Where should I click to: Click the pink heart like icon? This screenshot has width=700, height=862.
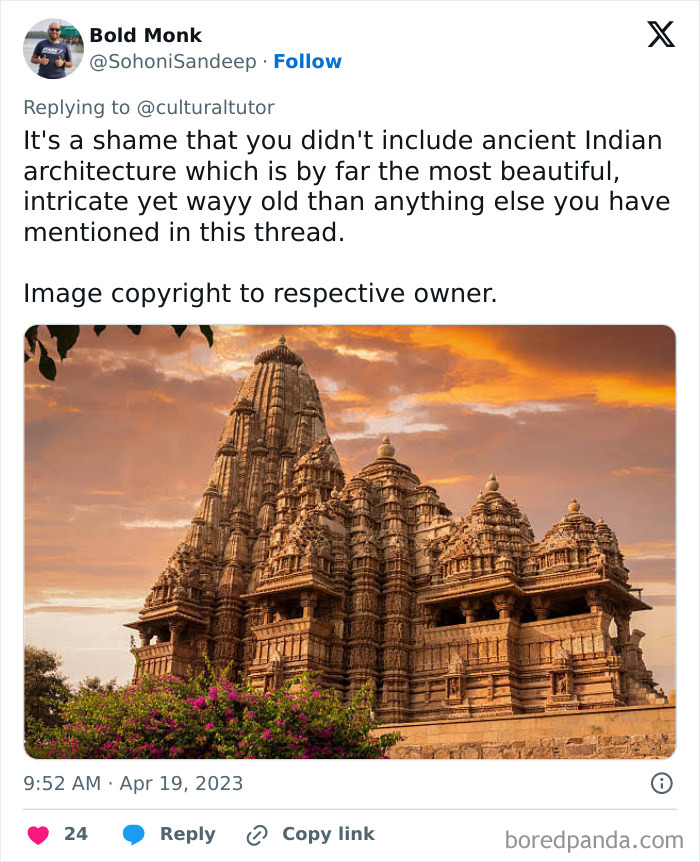coord(38,835)
